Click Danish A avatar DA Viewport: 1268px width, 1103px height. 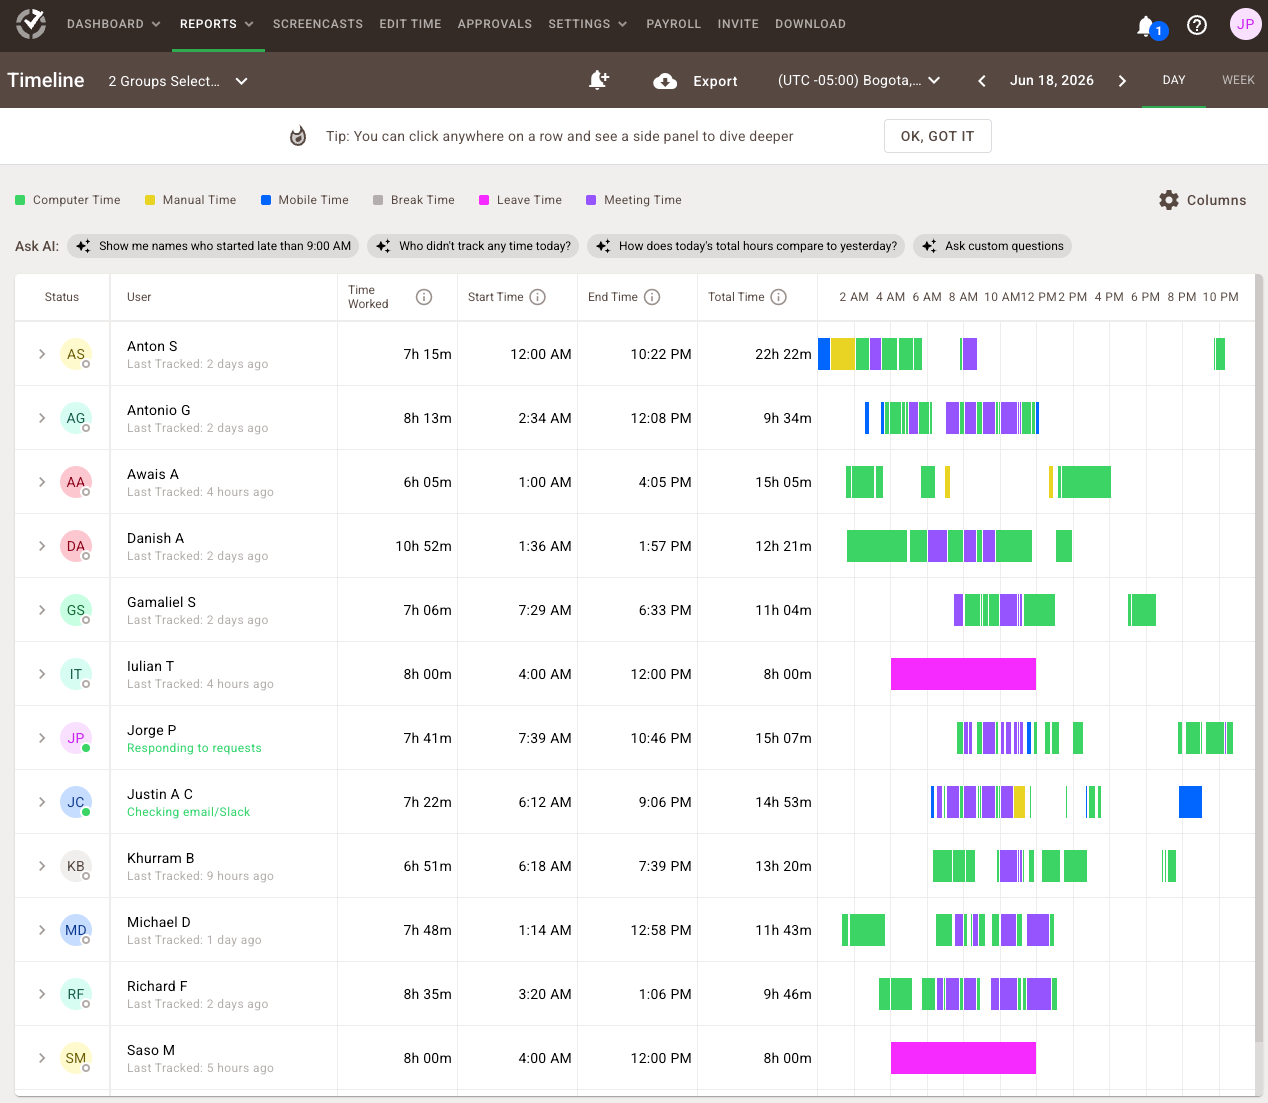(x=76, y=546)
